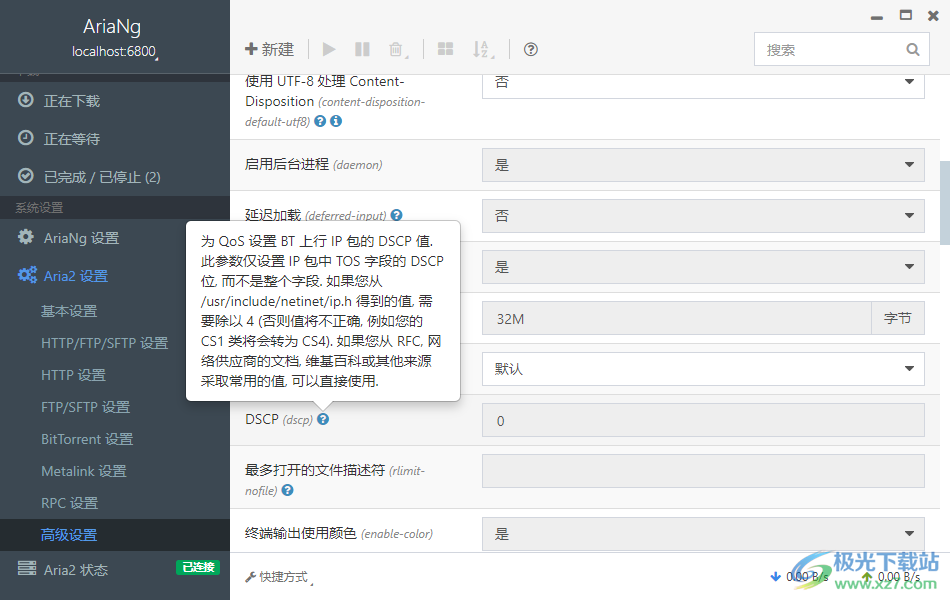Start selected tasks with the play icon
The height and width of the screenshot is (600, 950).
pos(329,49)
